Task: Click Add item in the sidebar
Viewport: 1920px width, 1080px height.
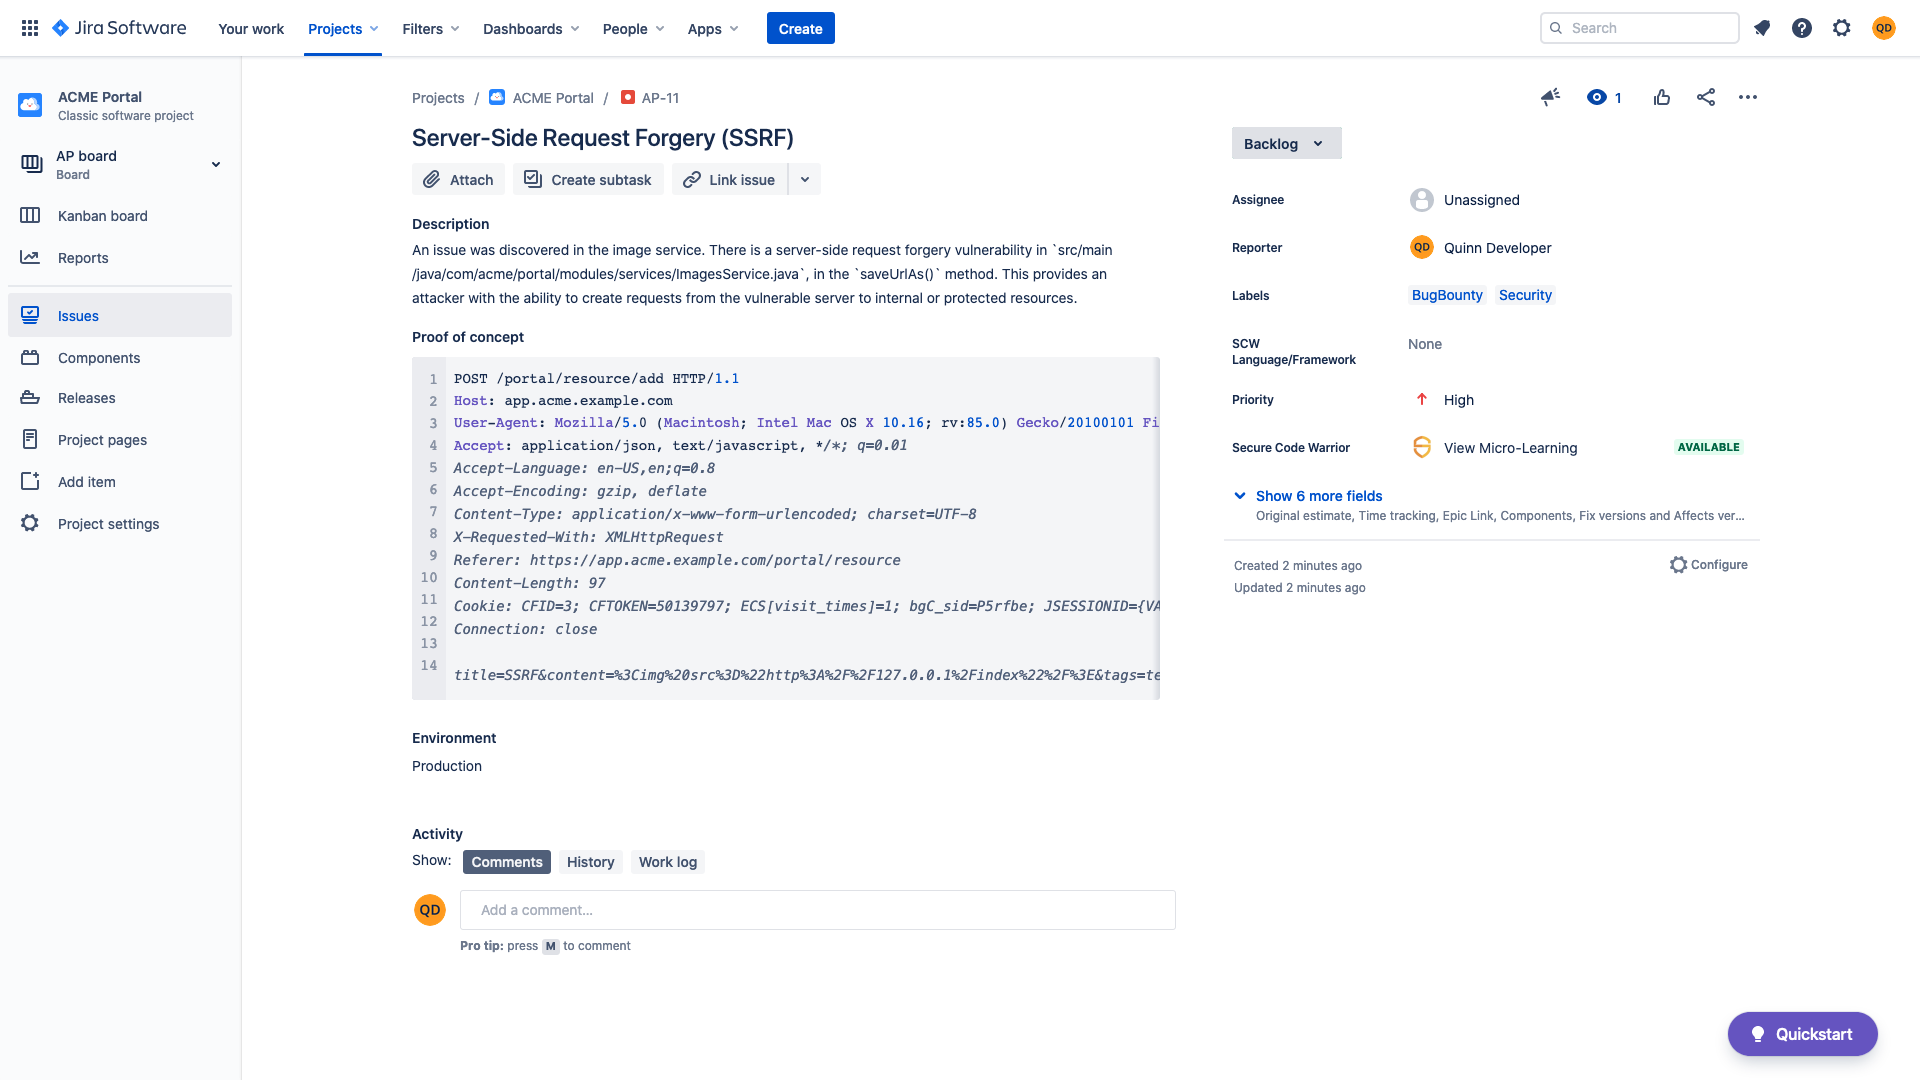Action: tap(120, 482)
